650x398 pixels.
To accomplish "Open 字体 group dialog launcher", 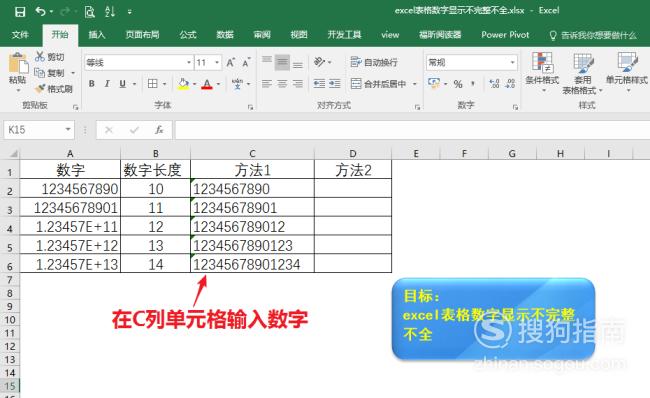I will tap(250, 107).
